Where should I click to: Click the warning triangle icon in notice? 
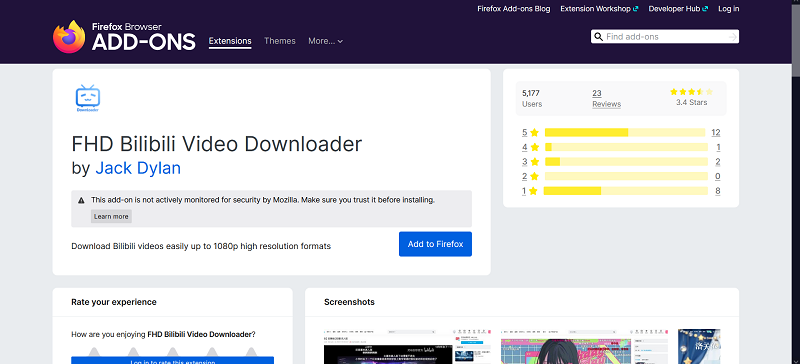pos(81,201)
